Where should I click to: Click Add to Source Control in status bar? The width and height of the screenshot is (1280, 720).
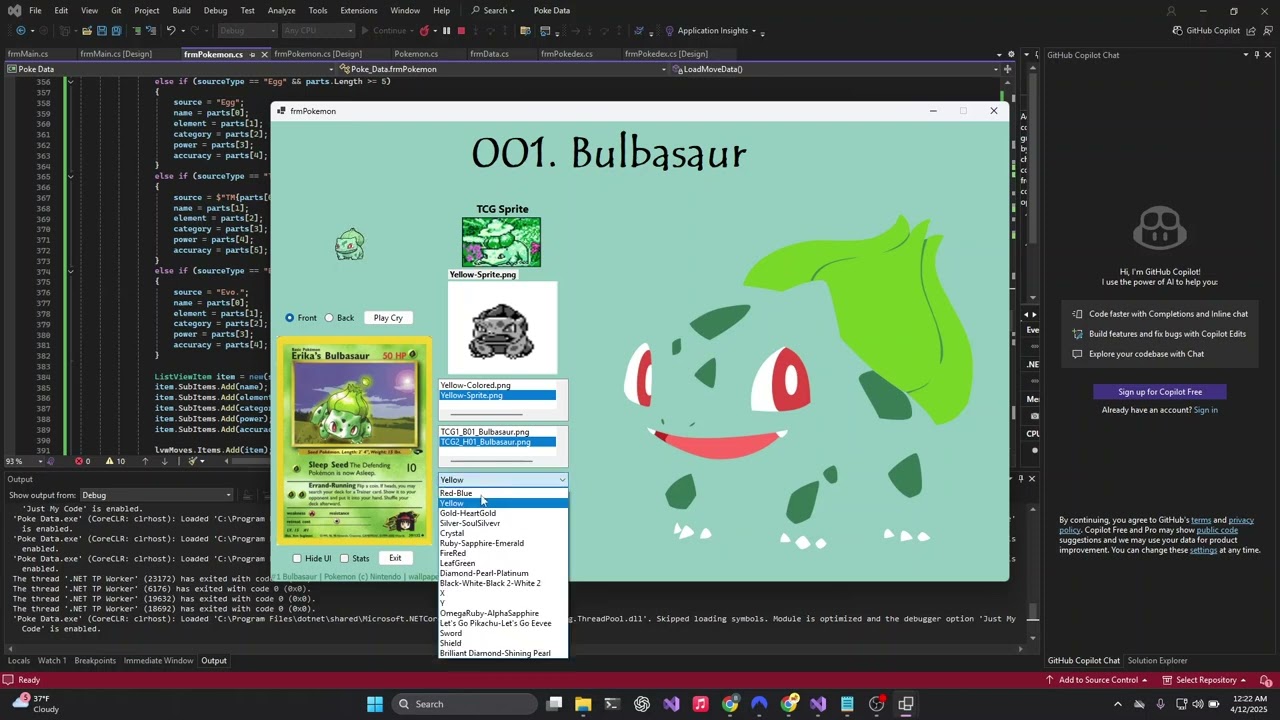coord(1098,680)
